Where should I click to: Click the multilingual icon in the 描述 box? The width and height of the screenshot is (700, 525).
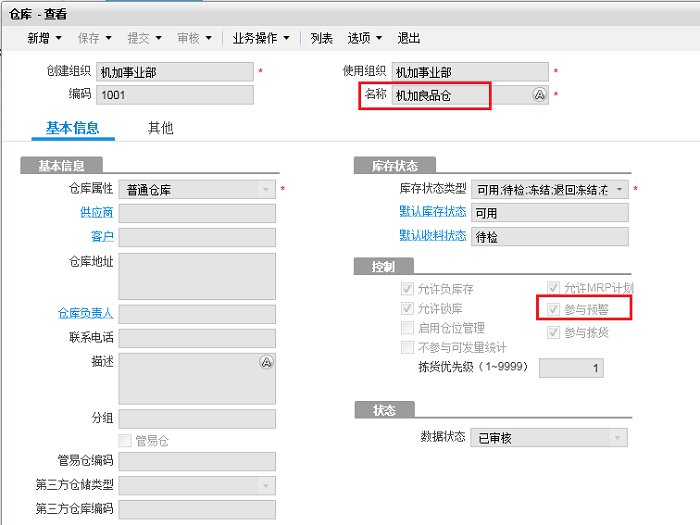(266, 363)
